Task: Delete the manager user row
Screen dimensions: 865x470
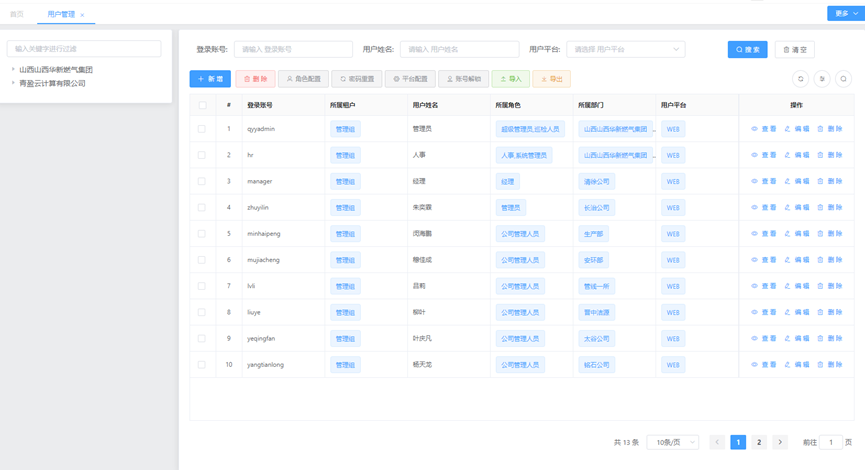Action: 830,181
